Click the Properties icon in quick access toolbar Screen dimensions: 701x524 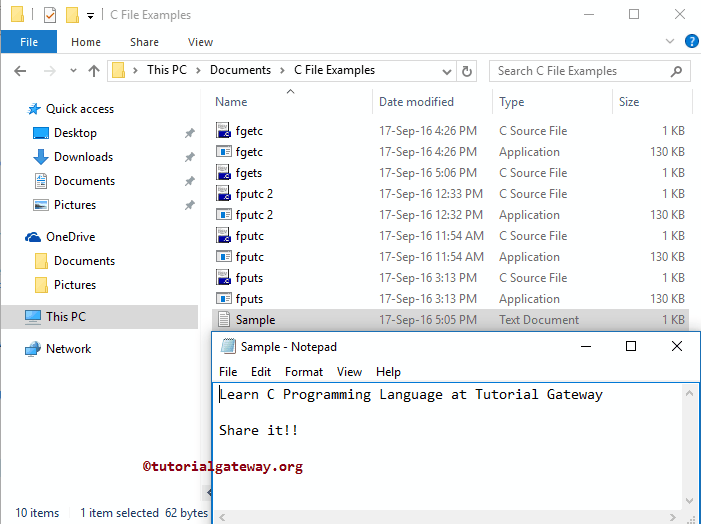(50, 15)
